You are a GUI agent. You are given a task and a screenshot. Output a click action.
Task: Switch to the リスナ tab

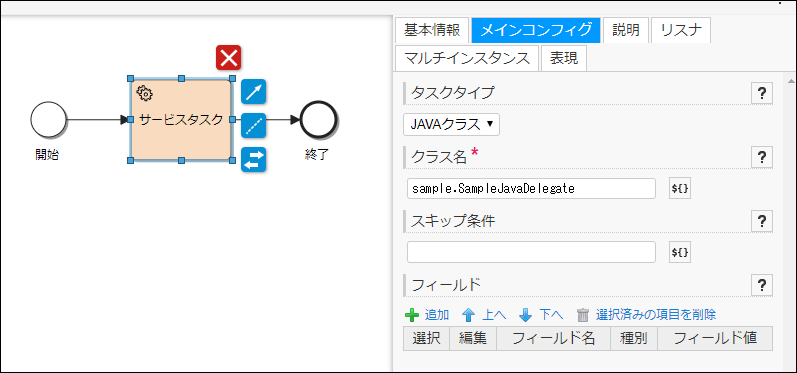681,30
